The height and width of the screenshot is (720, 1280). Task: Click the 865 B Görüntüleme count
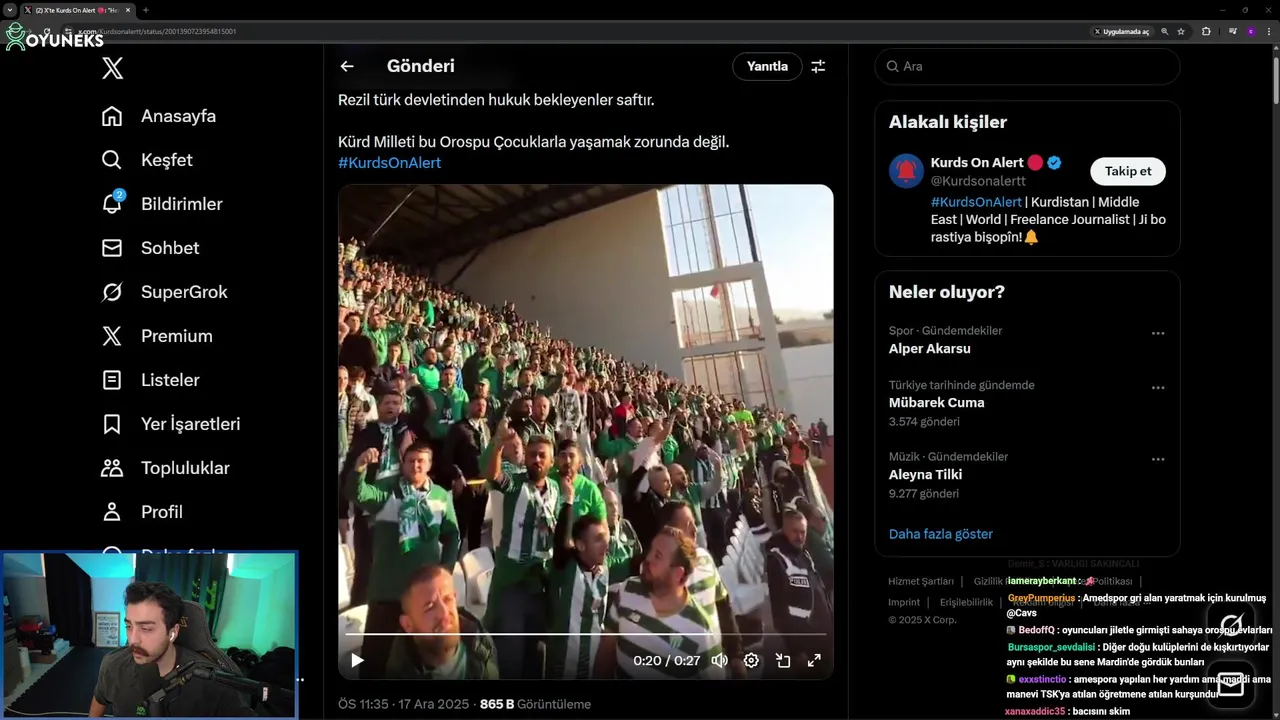coord(535,704)
